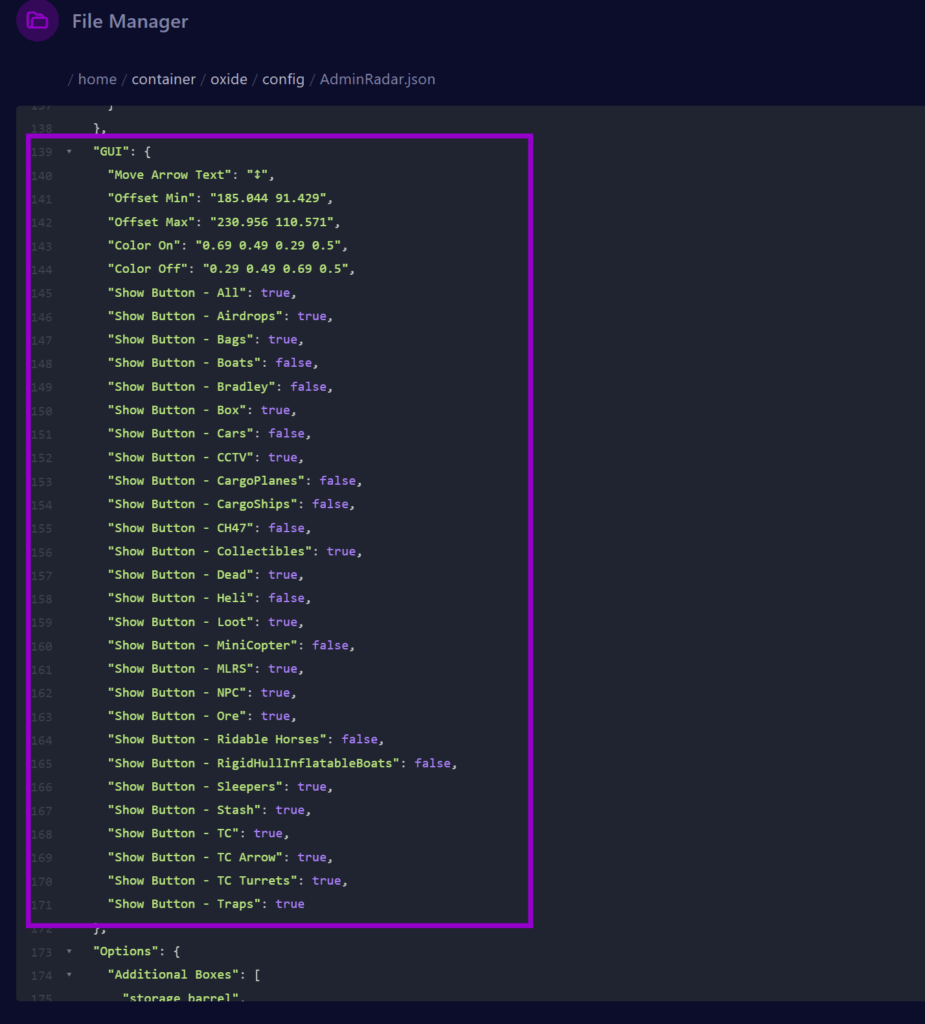Click the false value for Show Button - Ridable Horses
Screen dimensions: 925x1024
[359, 739]
